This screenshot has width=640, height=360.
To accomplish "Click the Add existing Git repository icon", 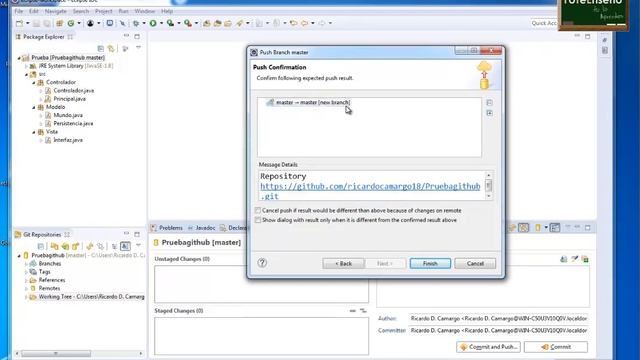I will pyautogui.click(x=54, y=246).
